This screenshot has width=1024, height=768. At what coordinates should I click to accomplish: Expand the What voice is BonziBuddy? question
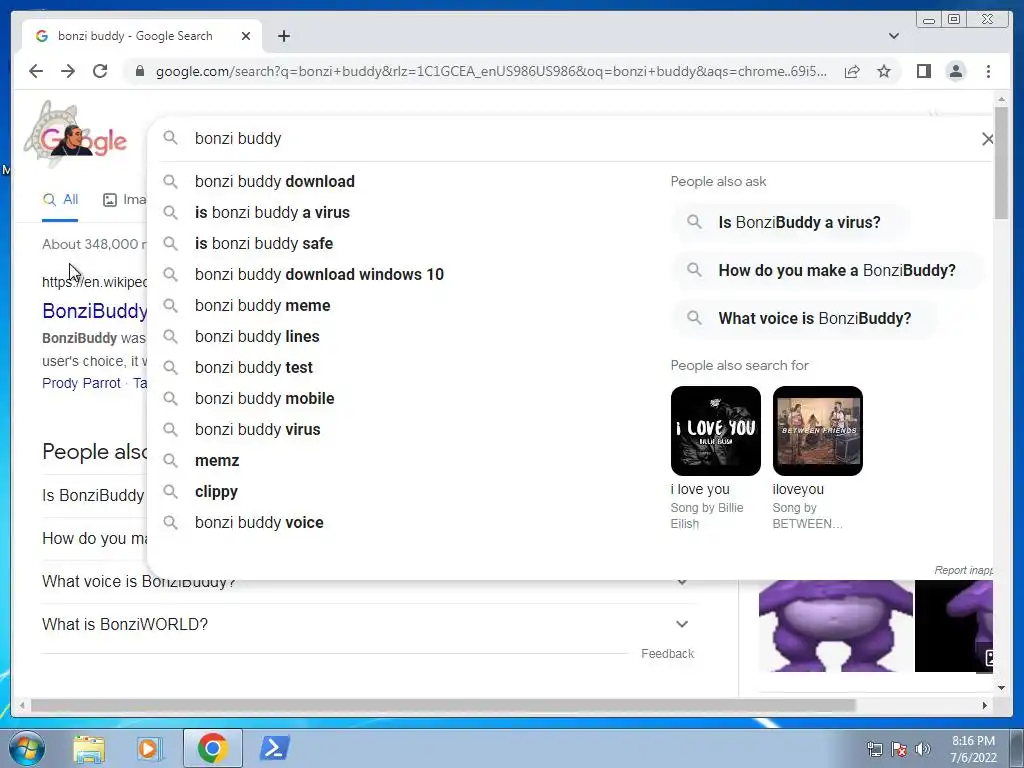pyautogui.click(x=368, y=581)
